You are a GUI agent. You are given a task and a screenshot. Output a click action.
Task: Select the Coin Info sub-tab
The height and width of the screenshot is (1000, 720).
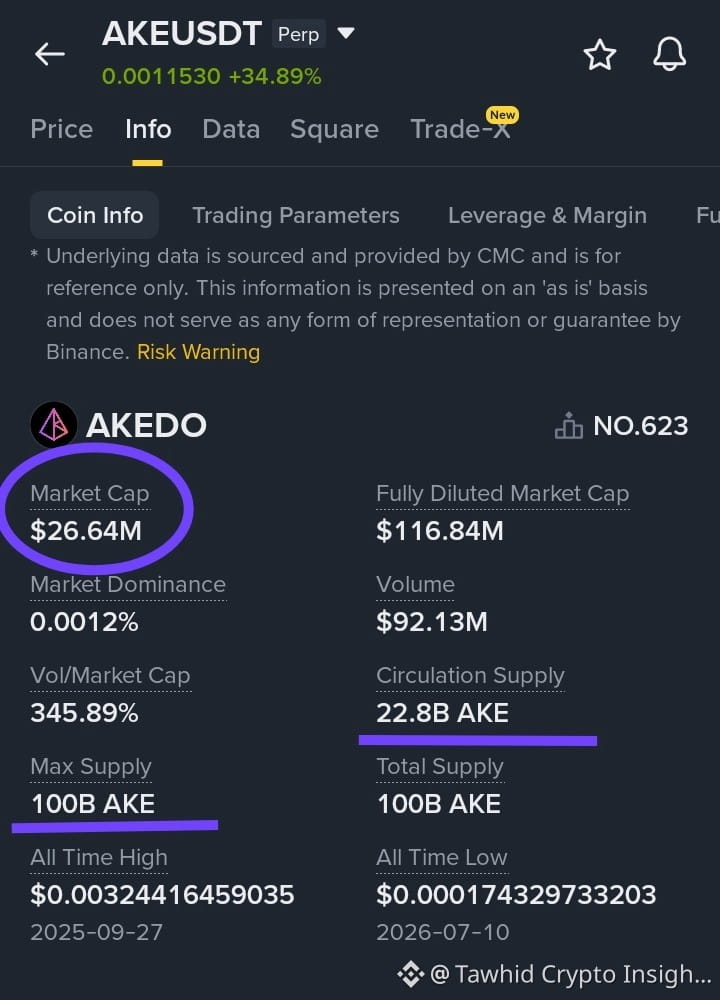click(x=94, y=215)
